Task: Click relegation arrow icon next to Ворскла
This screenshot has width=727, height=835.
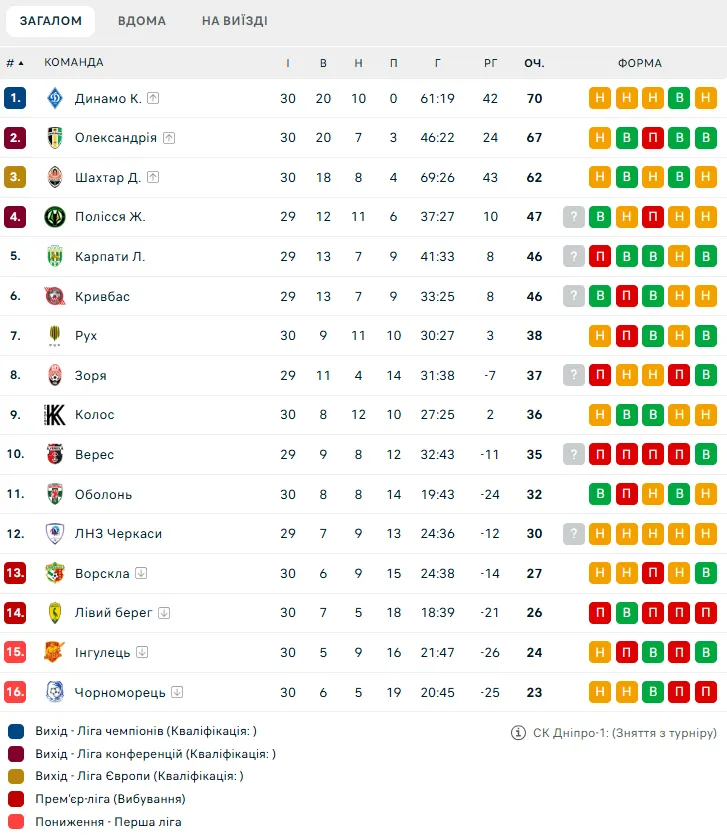Action: click(141, 573)
